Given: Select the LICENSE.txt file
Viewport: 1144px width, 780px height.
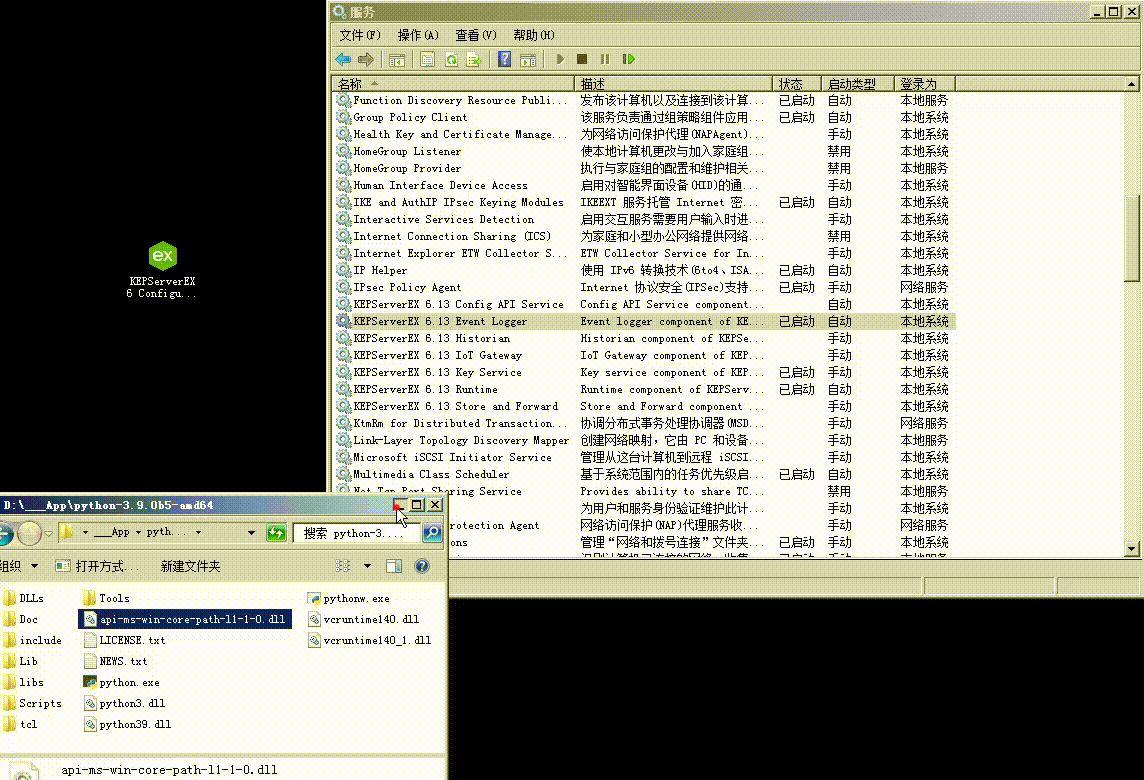Looking at the screenshot, I should point(125,640).
